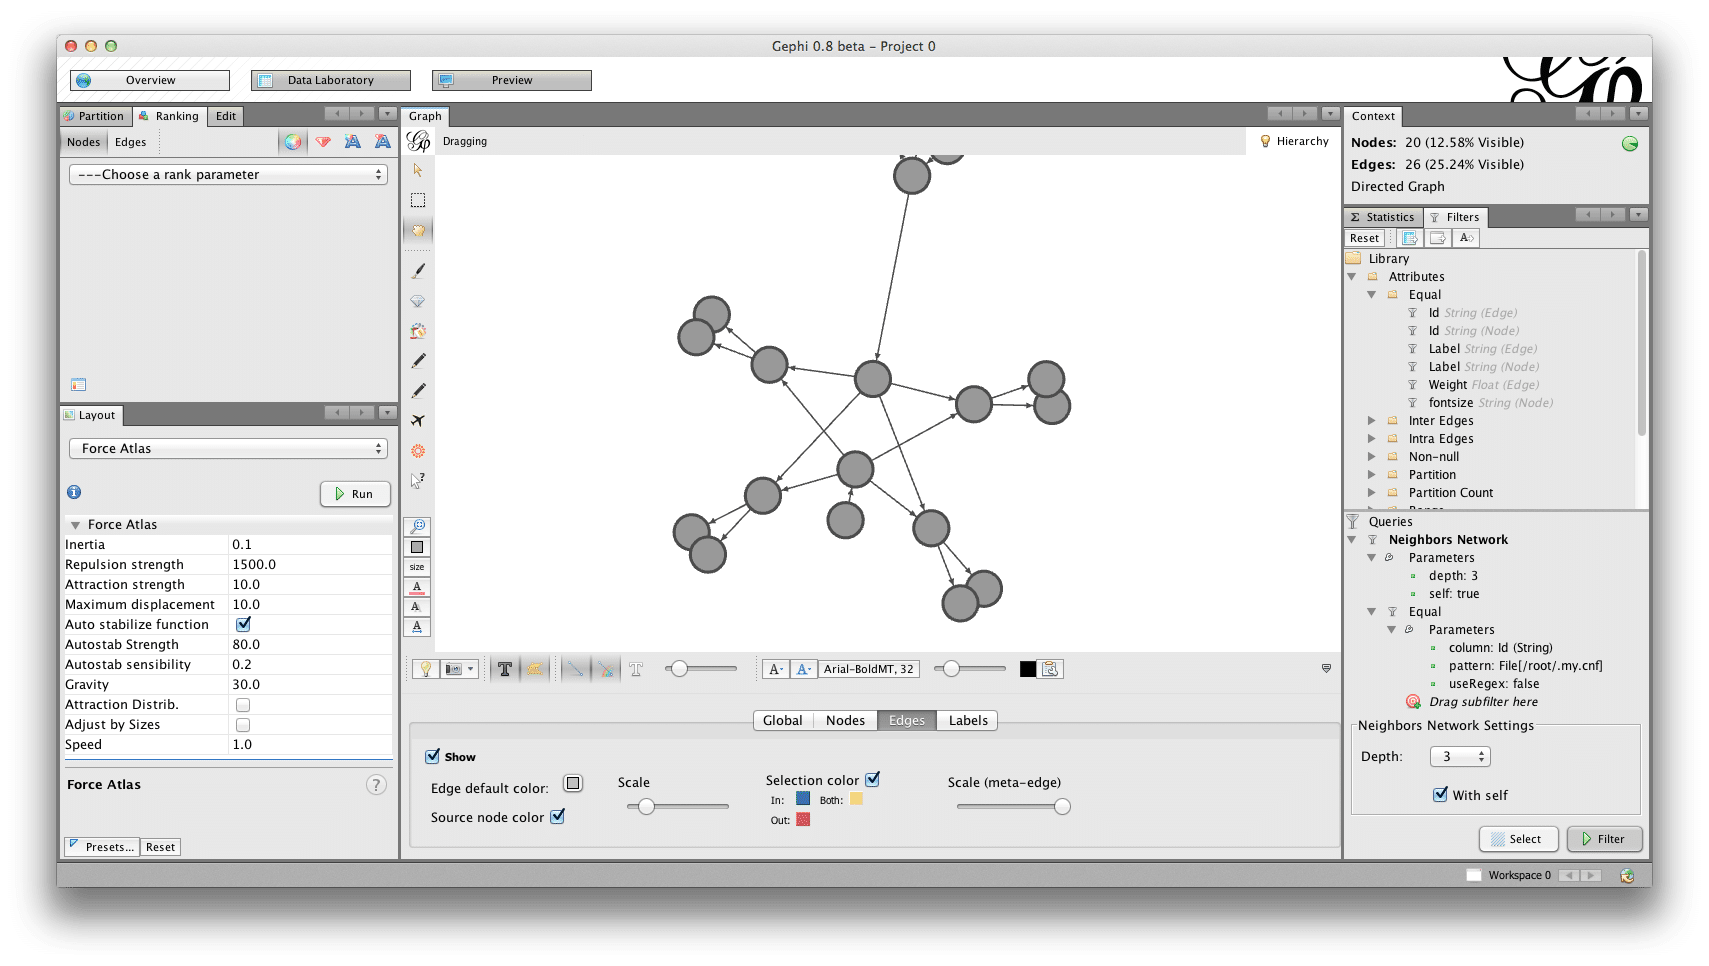This screenshot has height=966, width=1709.
Task: Click the color wheel ranking icon
Action: click(x=292, y=142)
